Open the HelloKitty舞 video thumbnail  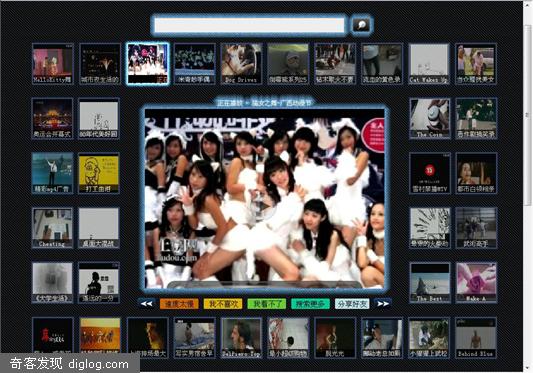[52, 64]
